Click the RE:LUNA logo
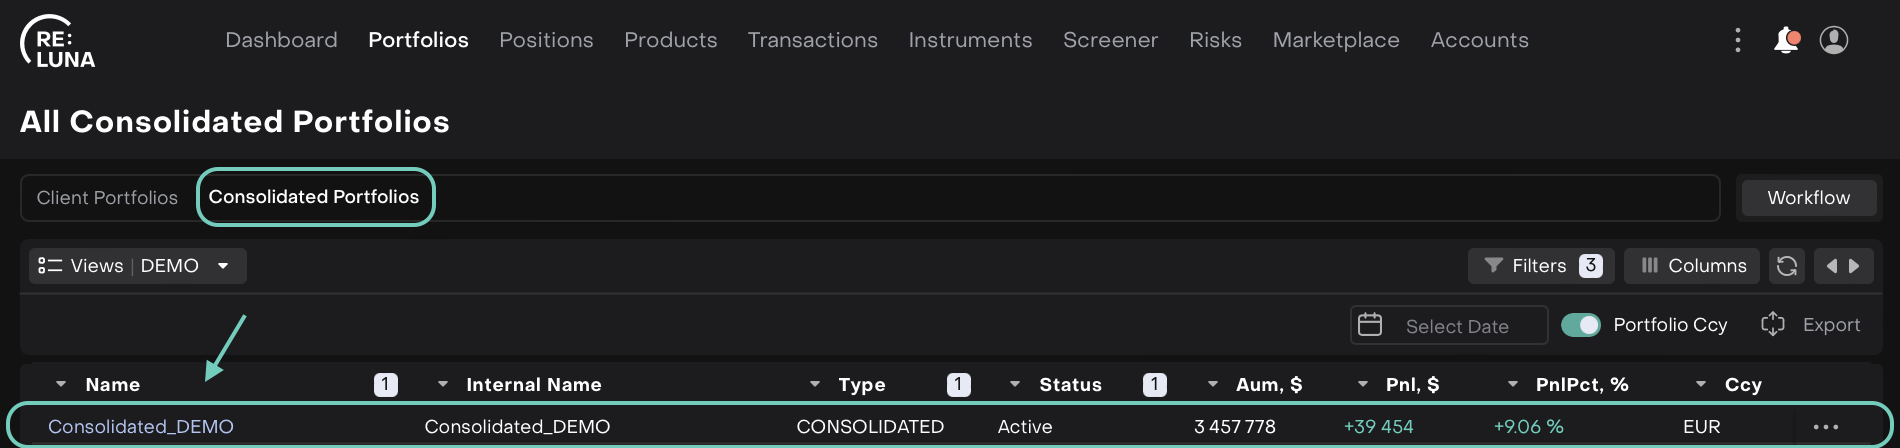The width and height of the screenshot is (1900, 448). point(58,42)
